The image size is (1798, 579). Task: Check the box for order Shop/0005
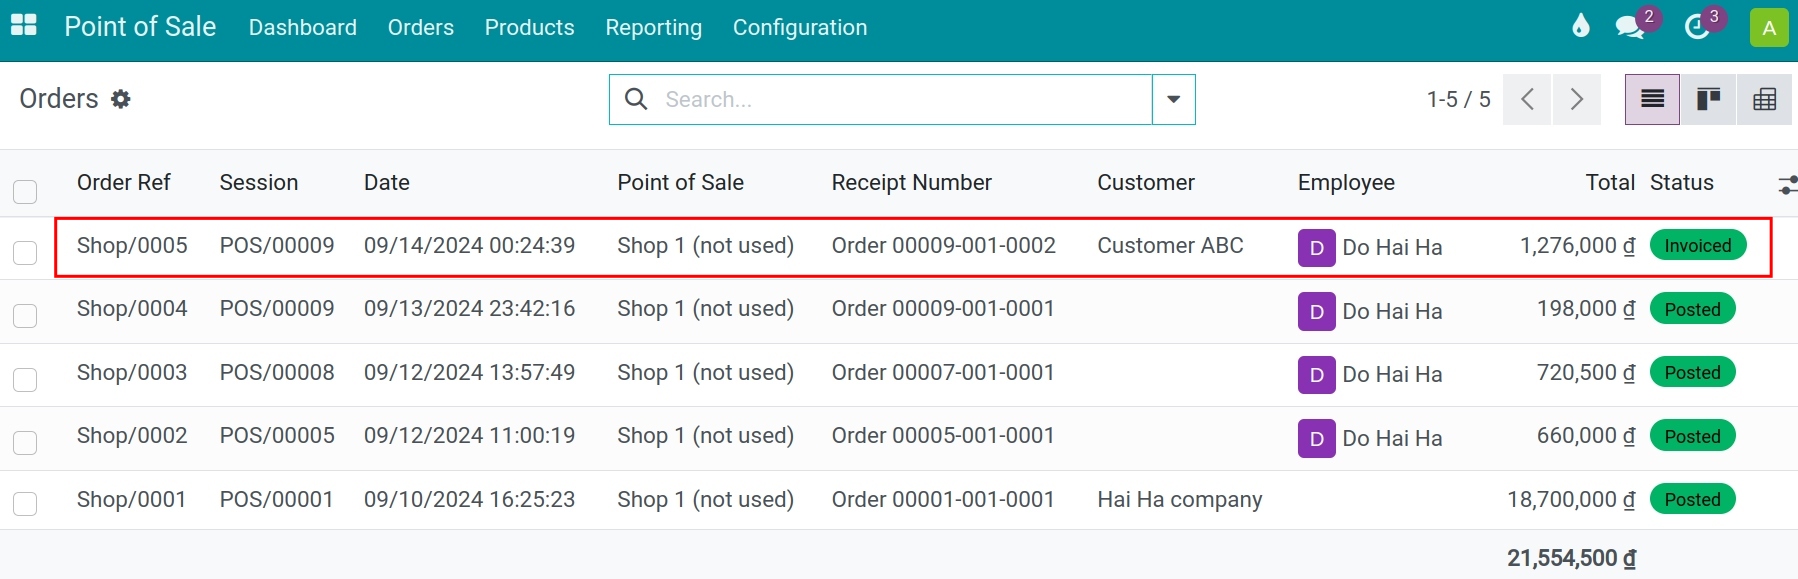25,252
